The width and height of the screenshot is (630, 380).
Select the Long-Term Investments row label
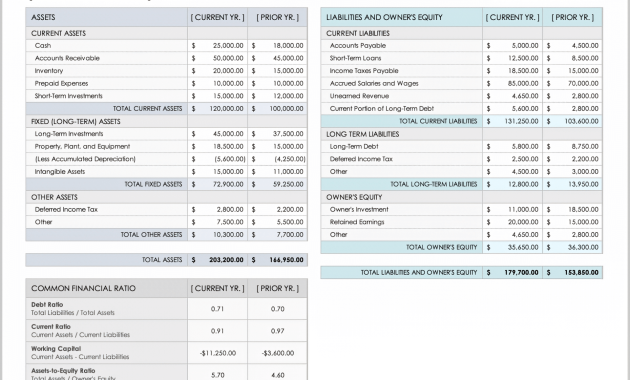69,134
